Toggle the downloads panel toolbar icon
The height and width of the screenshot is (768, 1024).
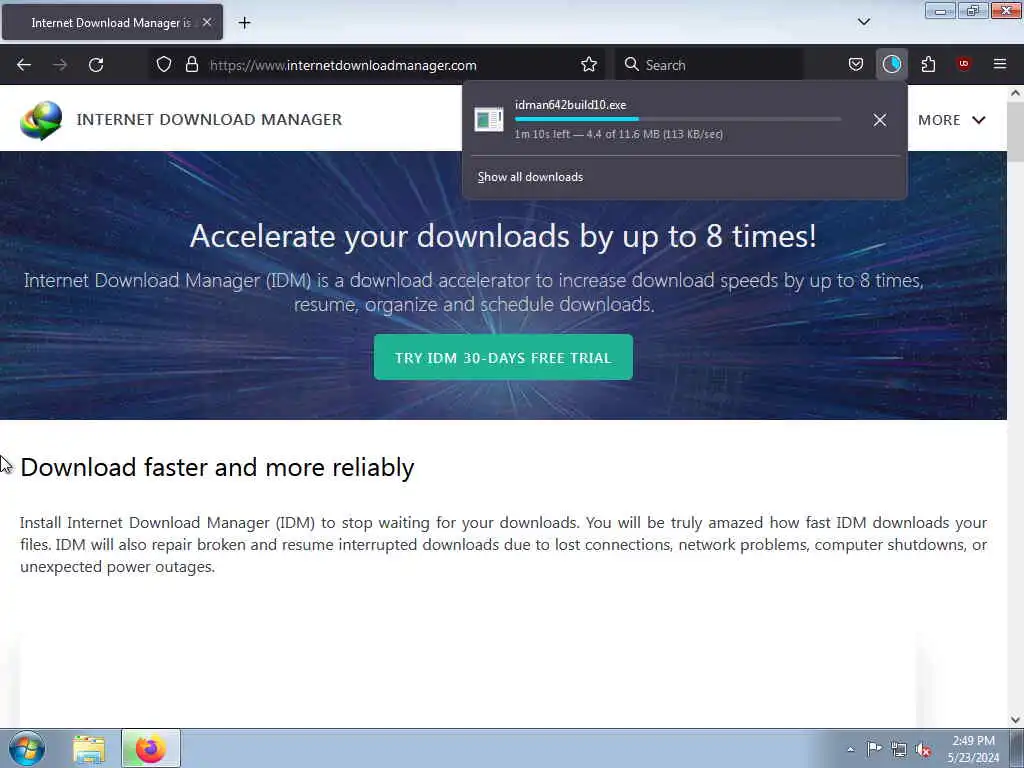click(891, 65)
